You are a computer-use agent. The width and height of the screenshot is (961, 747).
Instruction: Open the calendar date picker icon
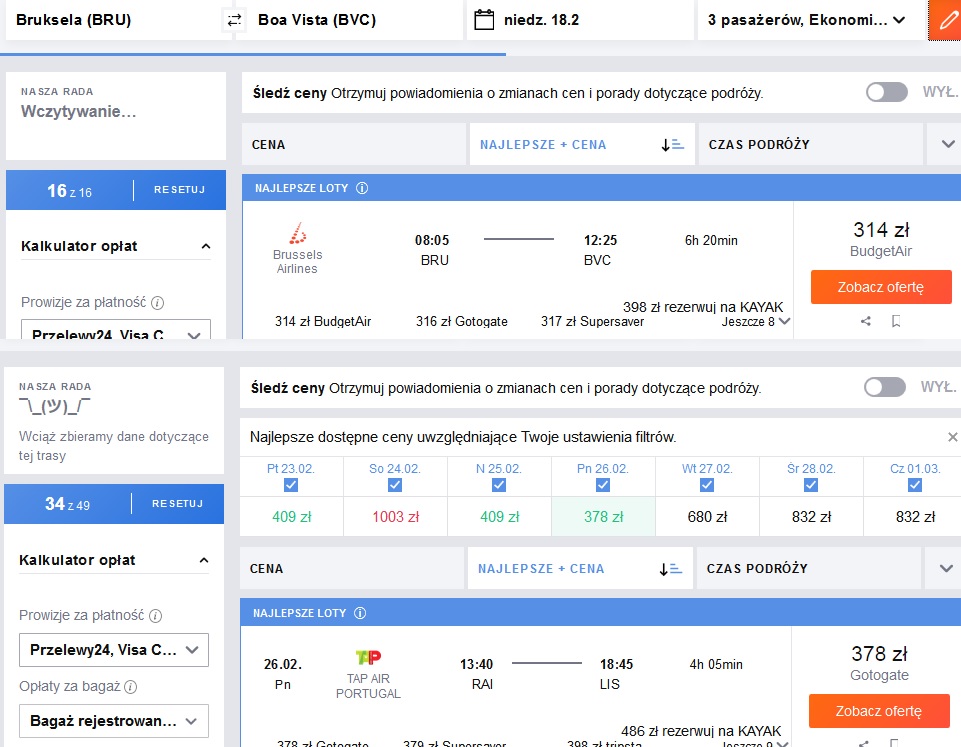[484, 20]
